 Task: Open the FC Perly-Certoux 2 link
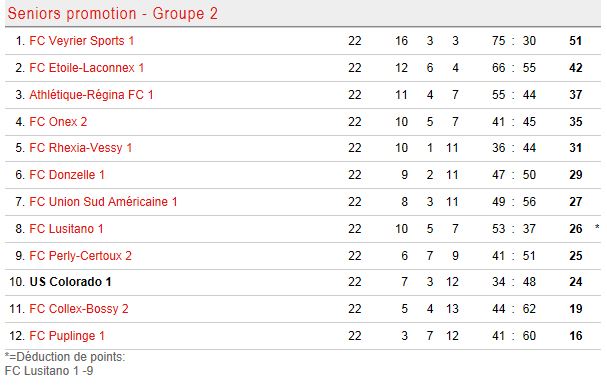click(81, 256)
